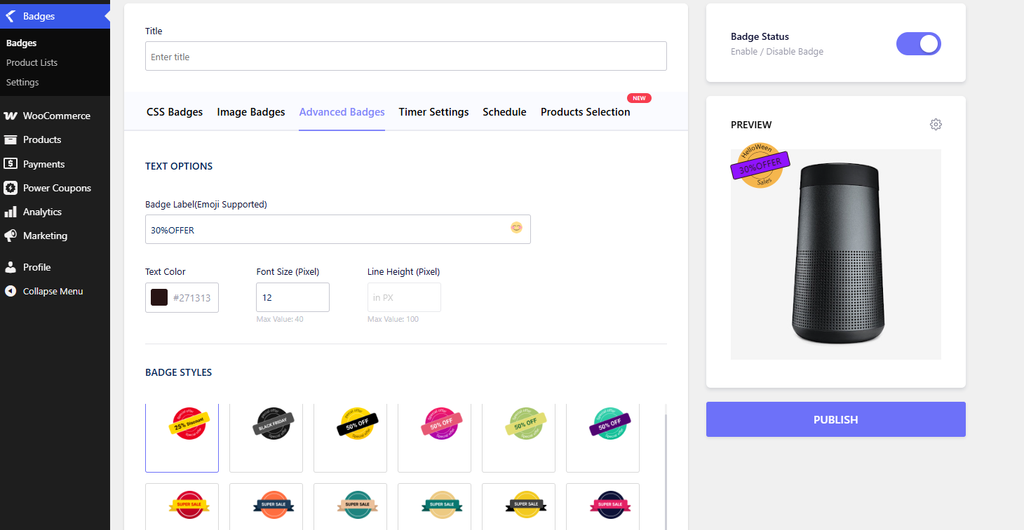
Task: Select the beige Super Sale badge style
Action: [x=434, y=507]
